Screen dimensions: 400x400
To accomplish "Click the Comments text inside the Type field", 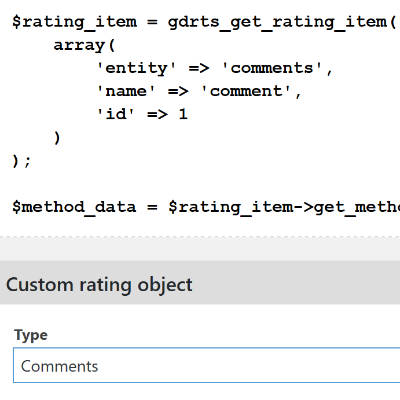I will click(x=59, y=366).
